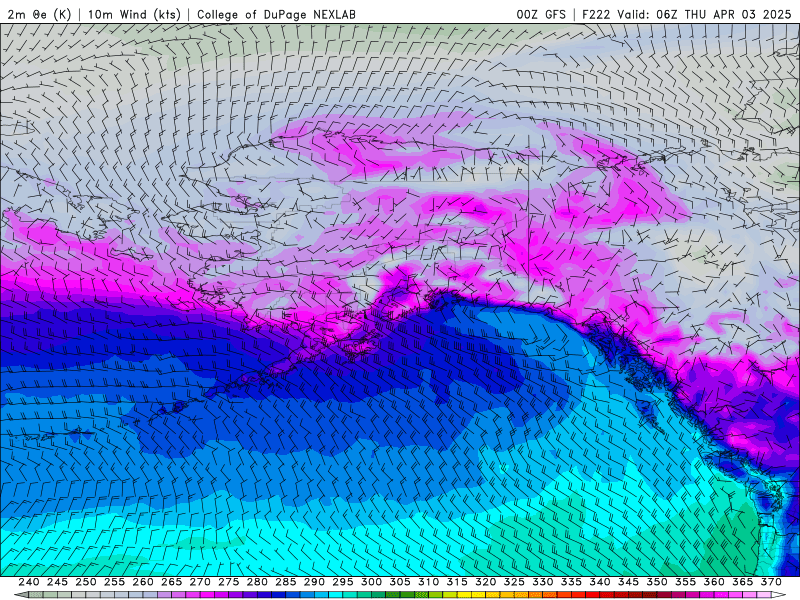This screenshot has width=800, height=600.
Task: Select the 355 legend value
Action: click(686, 582)
